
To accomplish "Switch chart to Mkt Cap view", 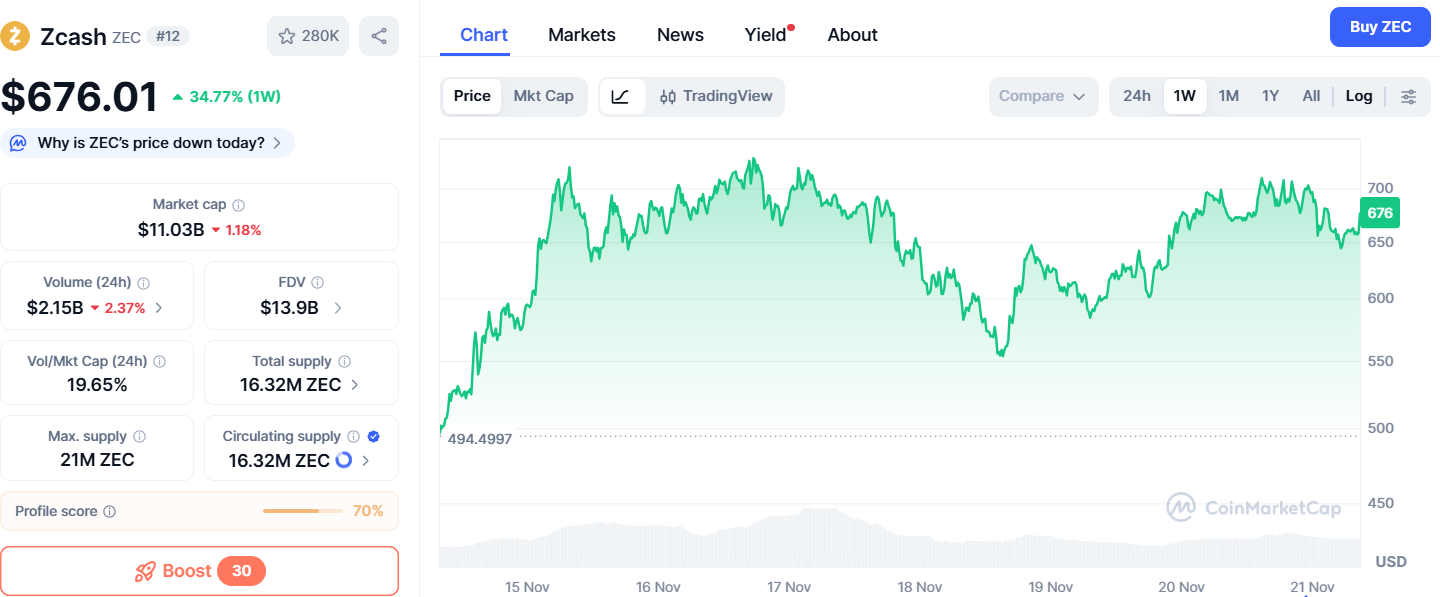I will click(x=543, y=96).
